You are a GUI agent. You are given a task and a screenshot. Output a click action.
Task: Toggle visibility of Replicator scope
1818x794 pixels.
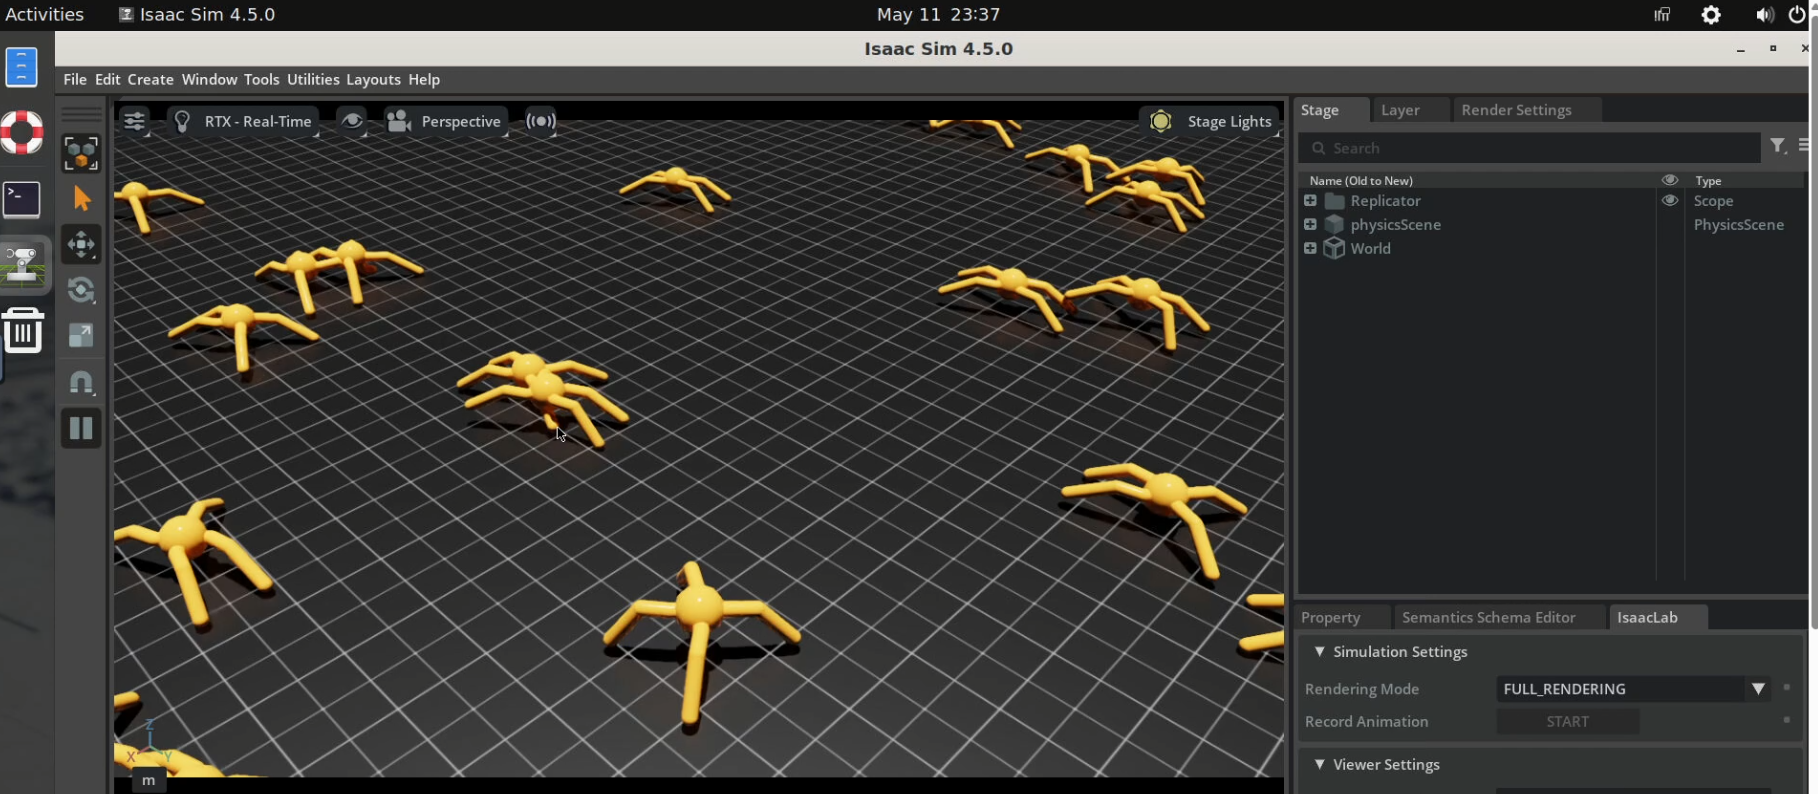click(x=1669, y=201)
